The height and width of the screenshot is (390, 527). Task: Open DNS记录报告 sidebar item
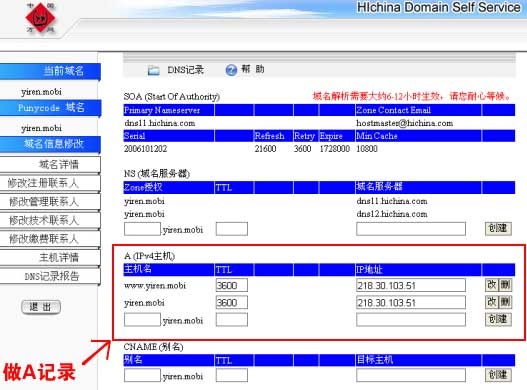click(x=50, y=276)
